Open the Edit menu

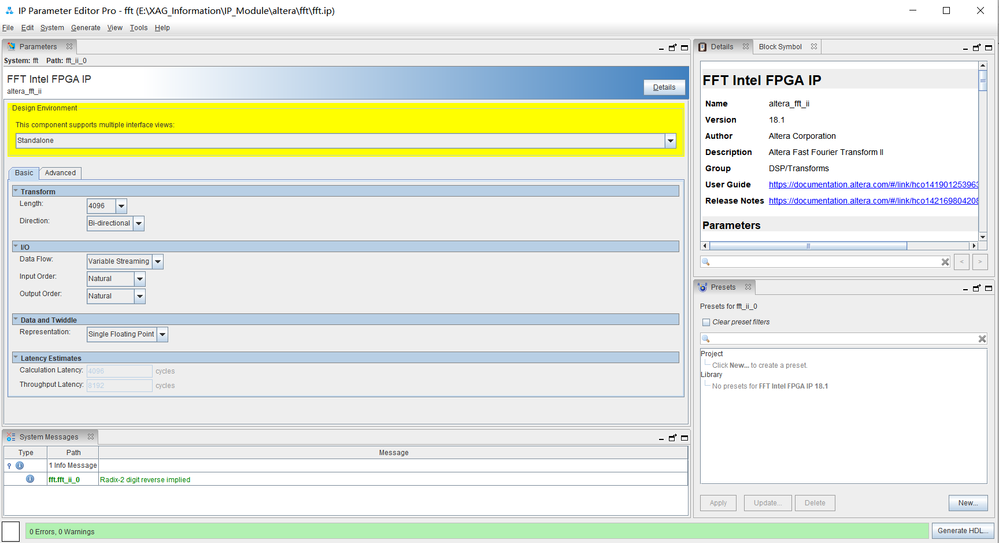[x=27, y=28]
